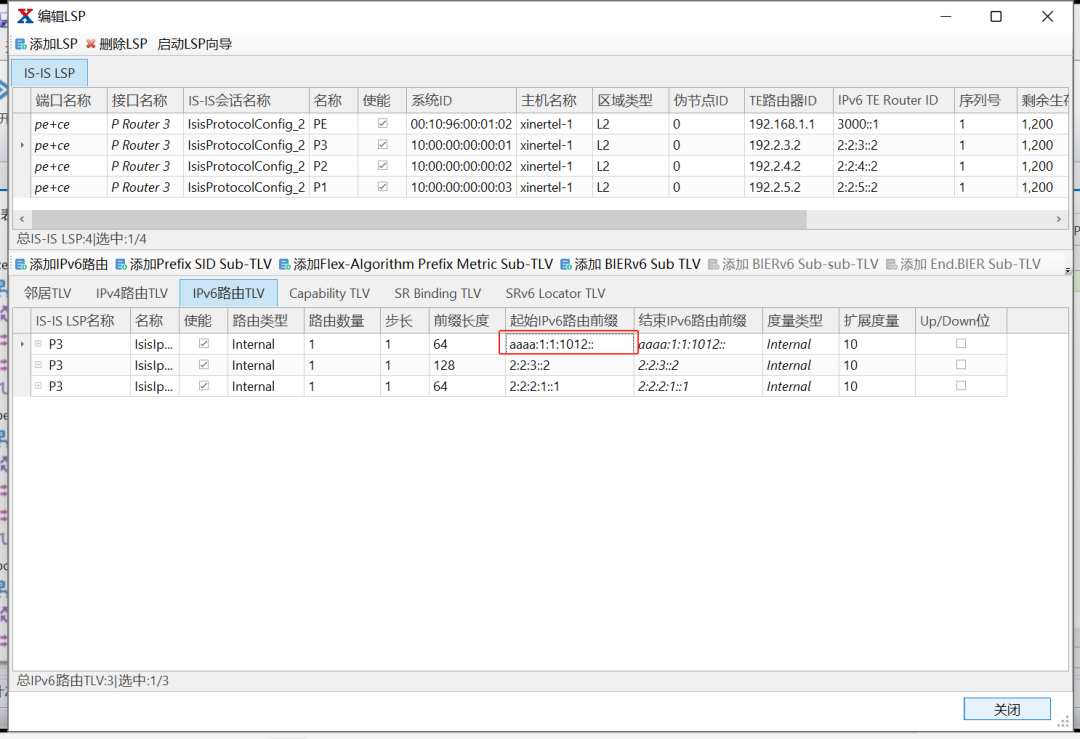This screenshot has height=739, width=1080.
Task: Toggle Up/Down位 checkbox in first route row
Action: [961, 344]
